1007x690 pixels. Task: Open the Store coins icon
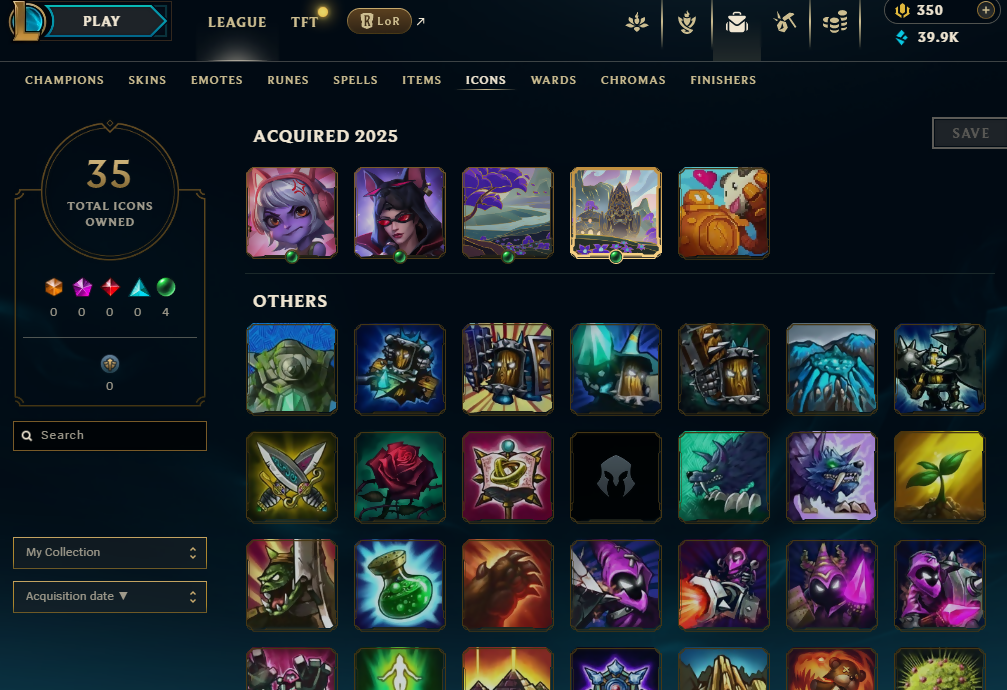835,22
